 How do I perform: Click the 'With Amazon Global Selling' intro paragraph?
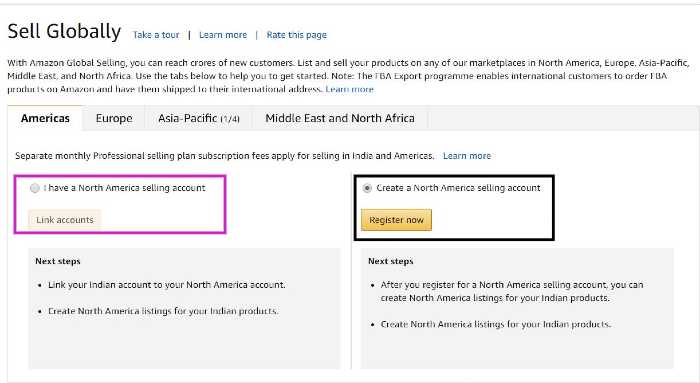click(348, 76)
